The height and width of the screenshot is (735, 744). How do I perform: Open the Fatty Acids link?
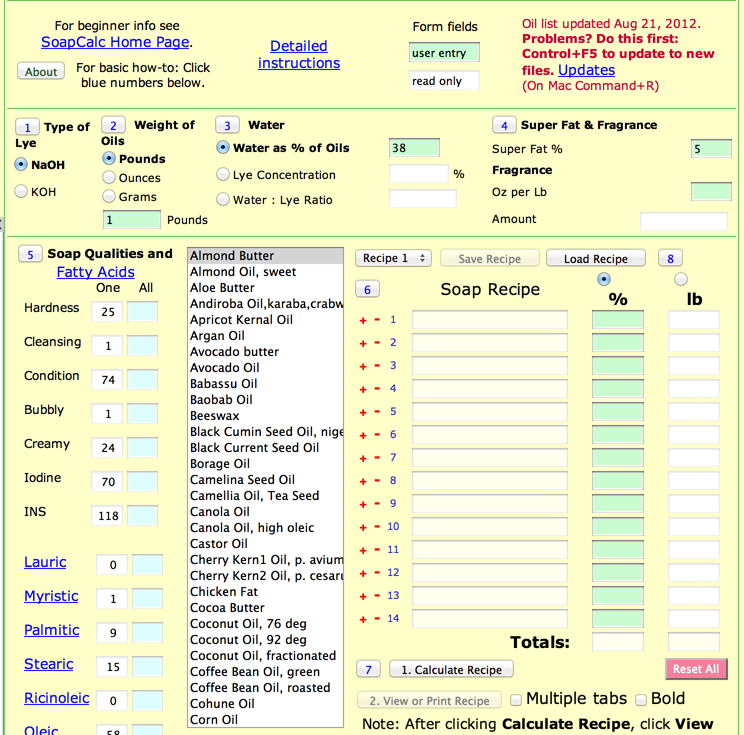95,272
